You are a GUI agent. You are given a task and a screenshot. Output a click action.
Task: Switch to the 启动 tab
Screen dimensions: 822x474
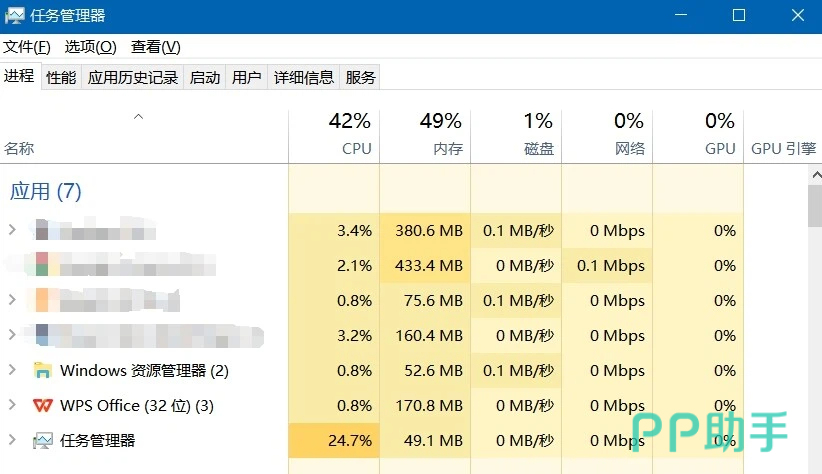(x=204, y=78)
